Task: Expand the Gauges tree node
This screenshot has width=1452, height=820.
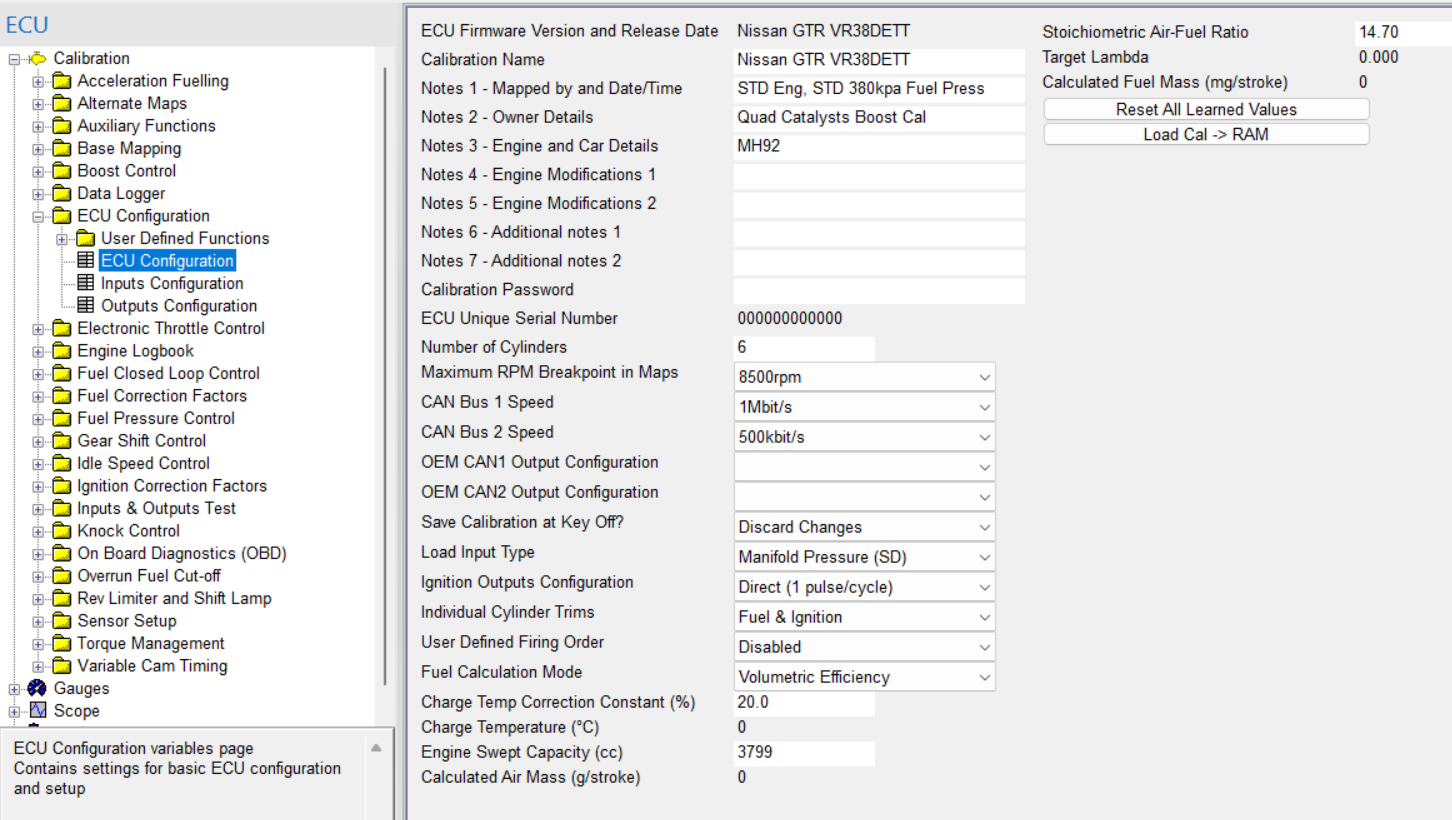Action: point(14,689)
